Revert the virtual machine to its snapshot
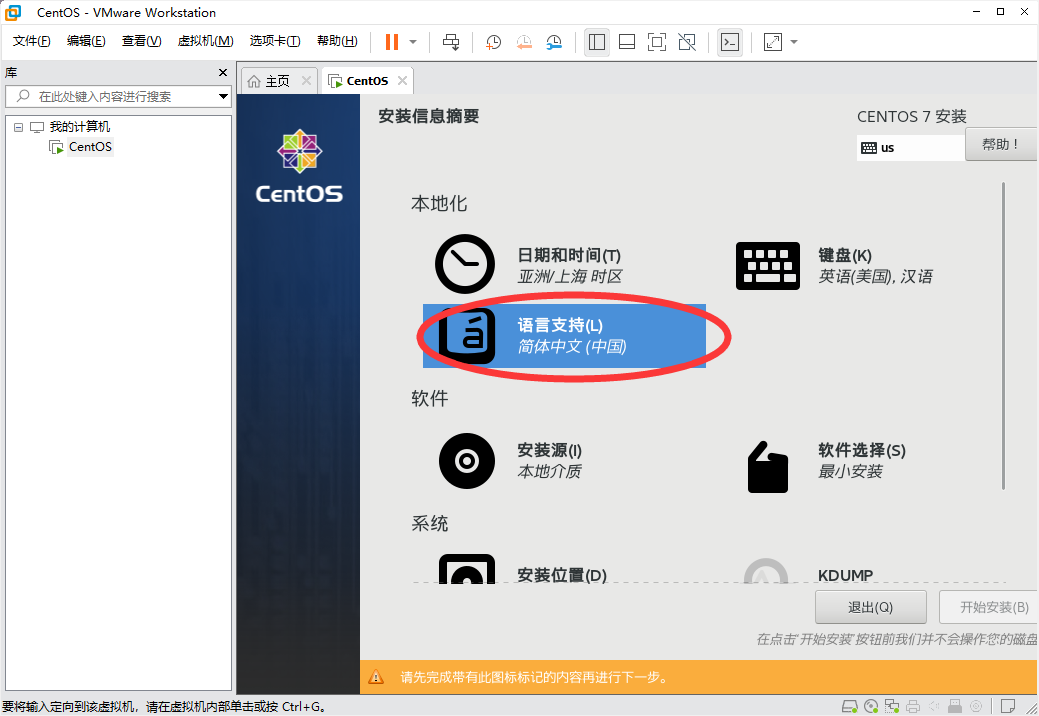Screen dimensions: 1039x716 coord(523,42)
